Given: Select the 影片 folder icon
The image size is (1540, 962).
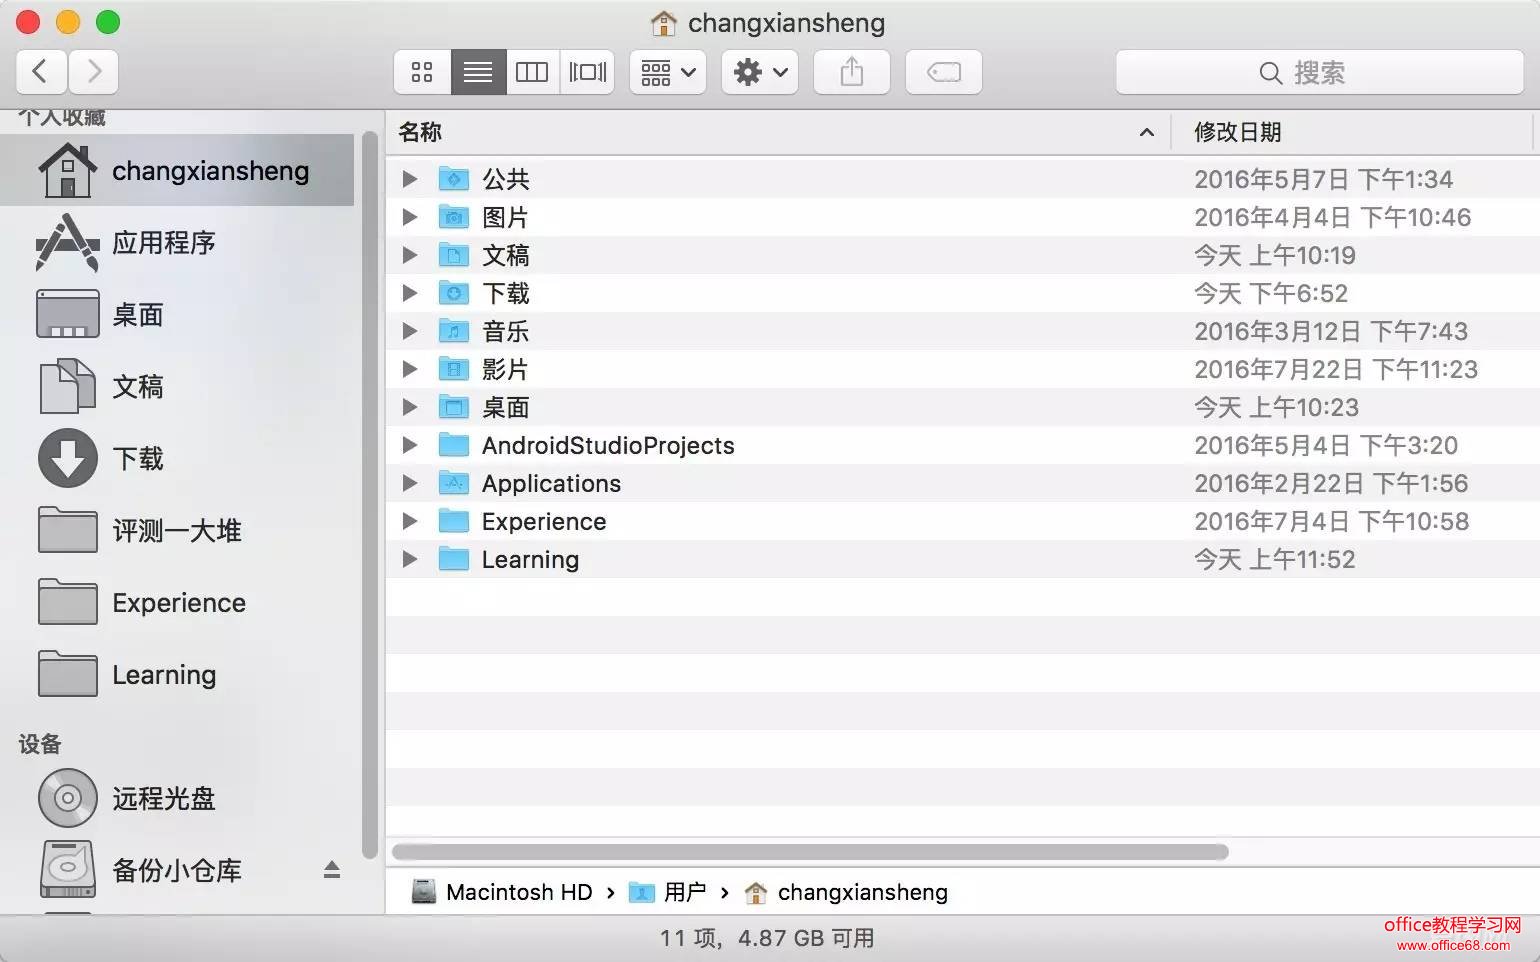Looking at the screenshot, I should coord(454,369).
